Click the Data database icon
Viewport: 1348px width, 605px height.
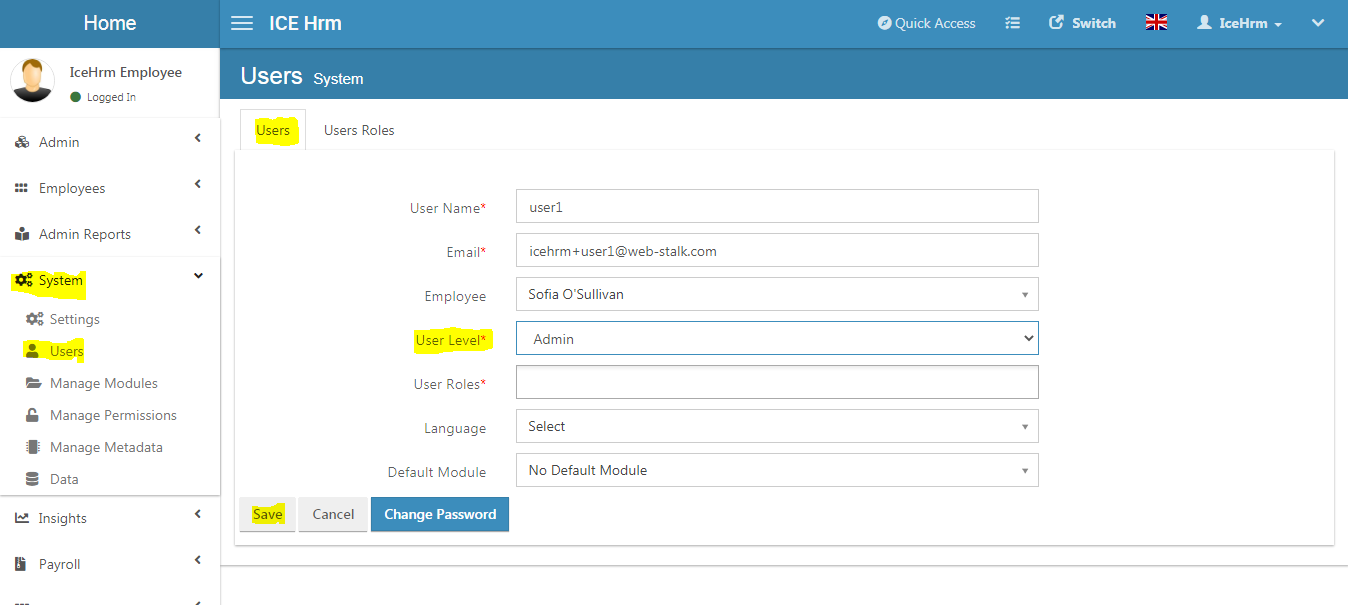[32, 479]
